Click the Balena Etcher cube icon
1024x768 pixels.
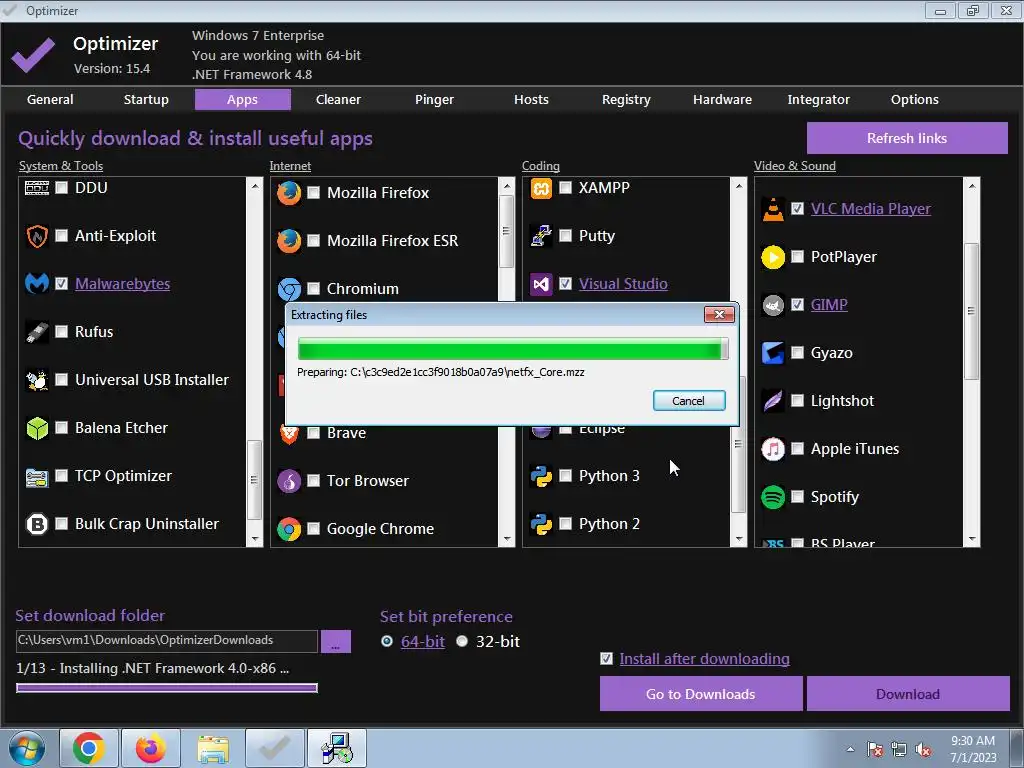pyautogui.click(x=37, y=428)
